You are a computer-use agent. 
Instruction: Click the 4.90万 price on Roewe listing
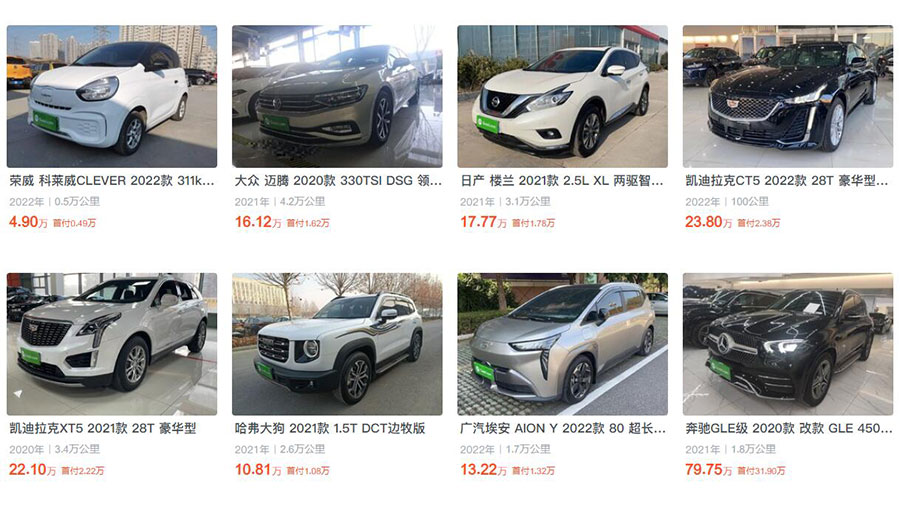click(28, 222)
